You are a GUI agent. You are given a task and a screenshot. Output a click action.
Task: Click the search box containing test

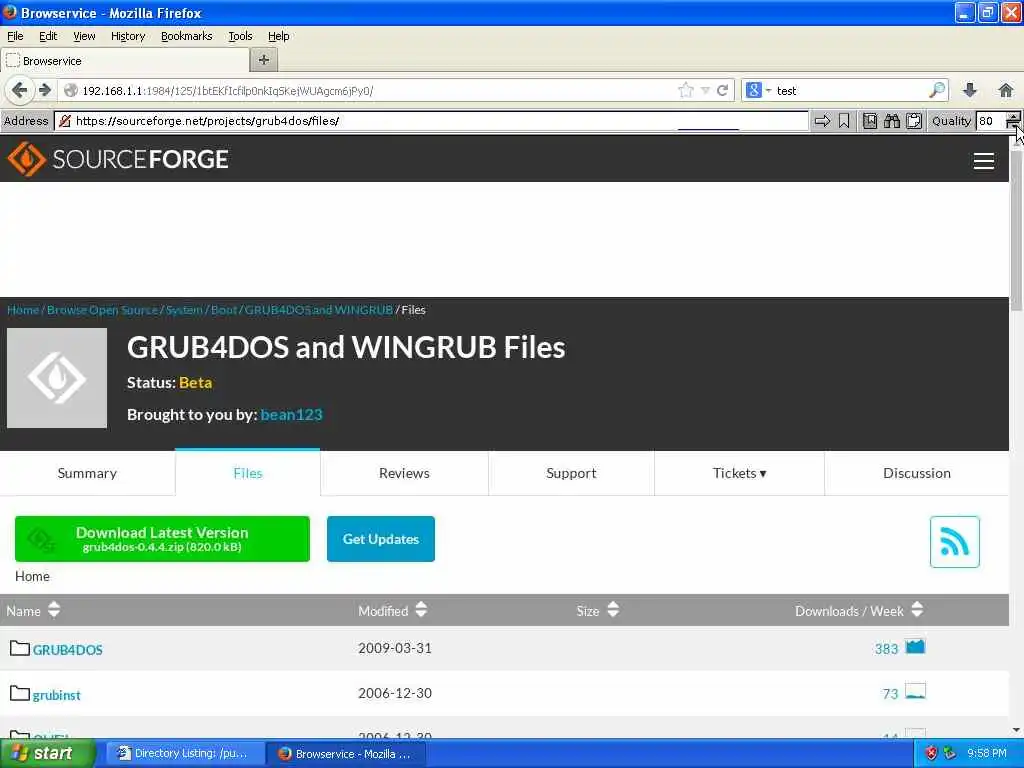coord(850,91)
